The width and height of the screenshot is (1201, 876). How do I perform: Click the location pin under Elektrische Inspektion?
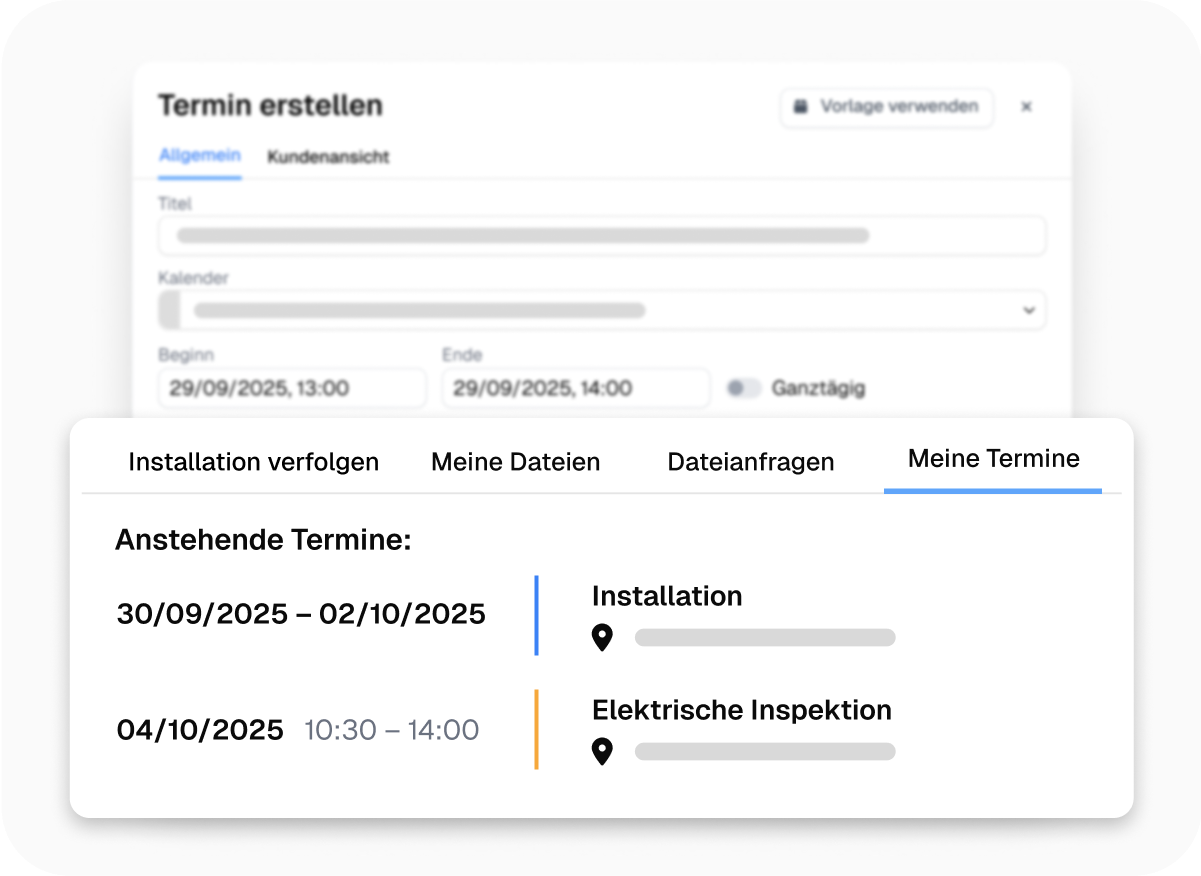[602, 752]
